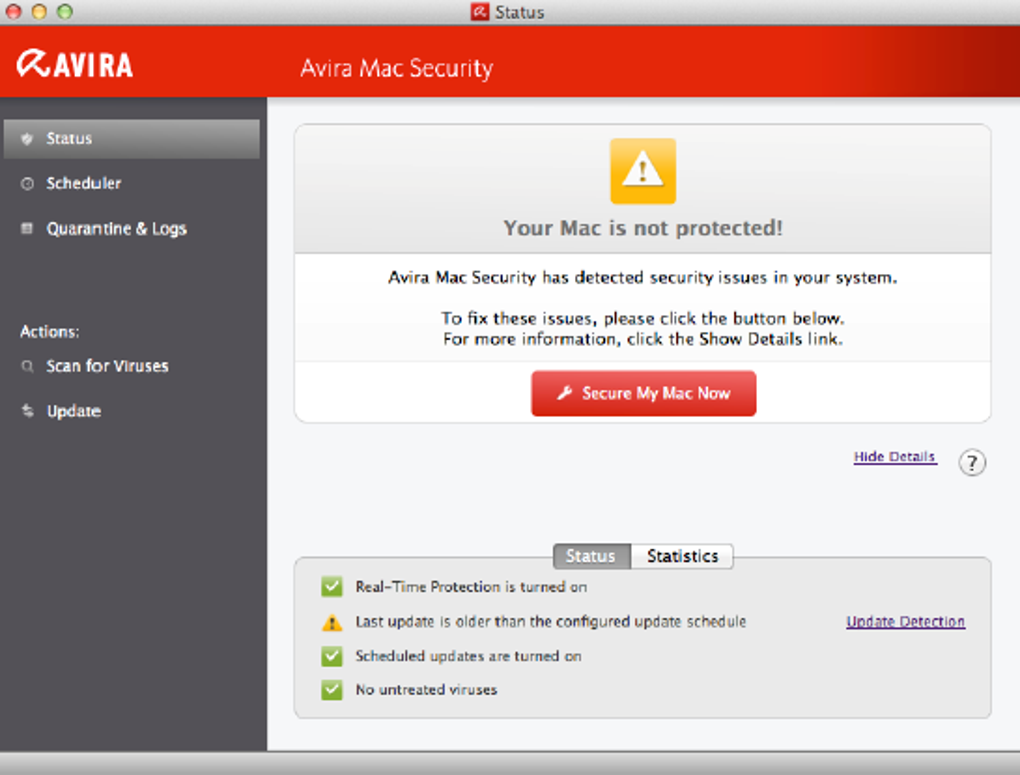Click the Update arrows icon in sidebar
The height and width of the screenshot is (775, 1020).
(27, 412)
